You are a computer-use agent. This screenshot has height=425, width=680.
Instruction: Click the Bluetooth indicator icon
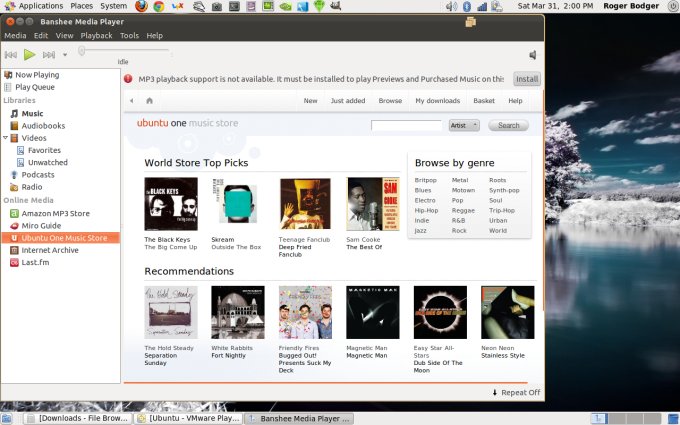click(x=467, y=6)
